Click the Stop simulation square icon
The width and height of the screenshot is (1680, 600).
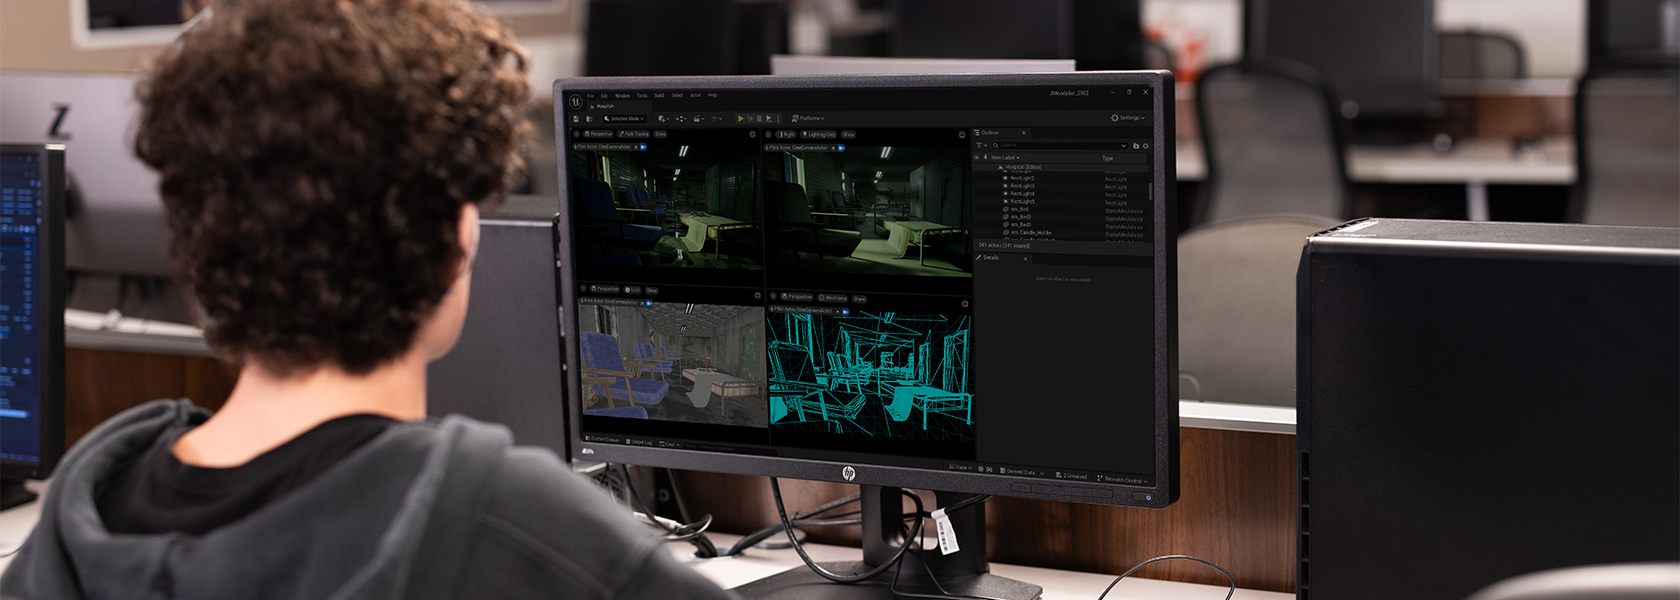coord(759,119)
